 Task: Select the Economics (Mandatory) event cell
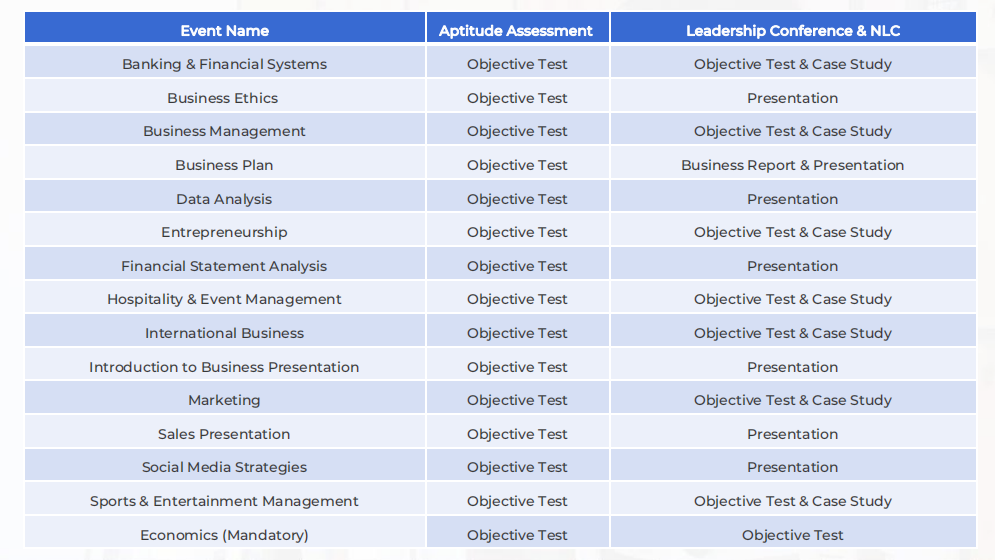224,535
